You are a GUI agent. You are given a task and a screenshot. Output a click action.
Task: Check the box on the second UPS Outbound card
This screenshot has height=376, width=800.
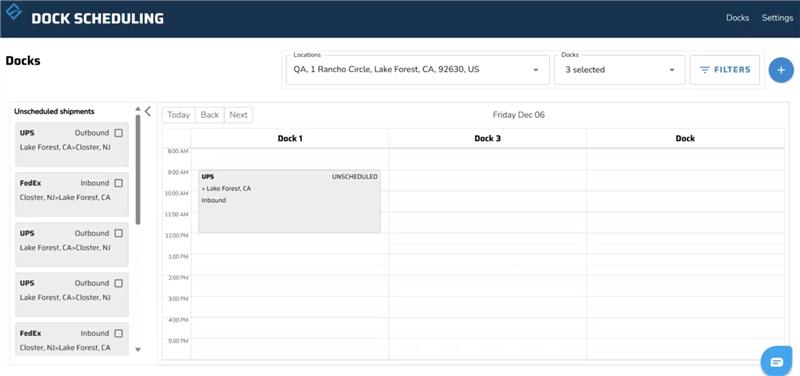click(x=118, y=233)
